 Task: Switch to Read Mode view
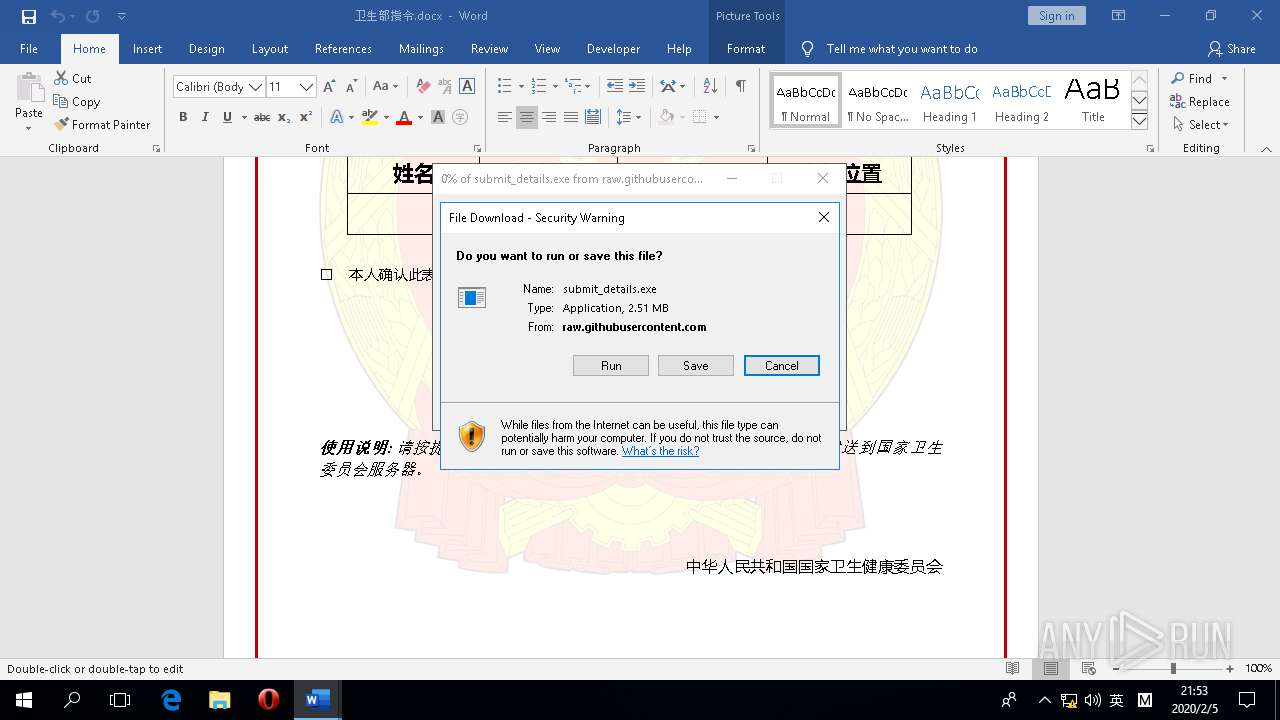[1013, 668]
